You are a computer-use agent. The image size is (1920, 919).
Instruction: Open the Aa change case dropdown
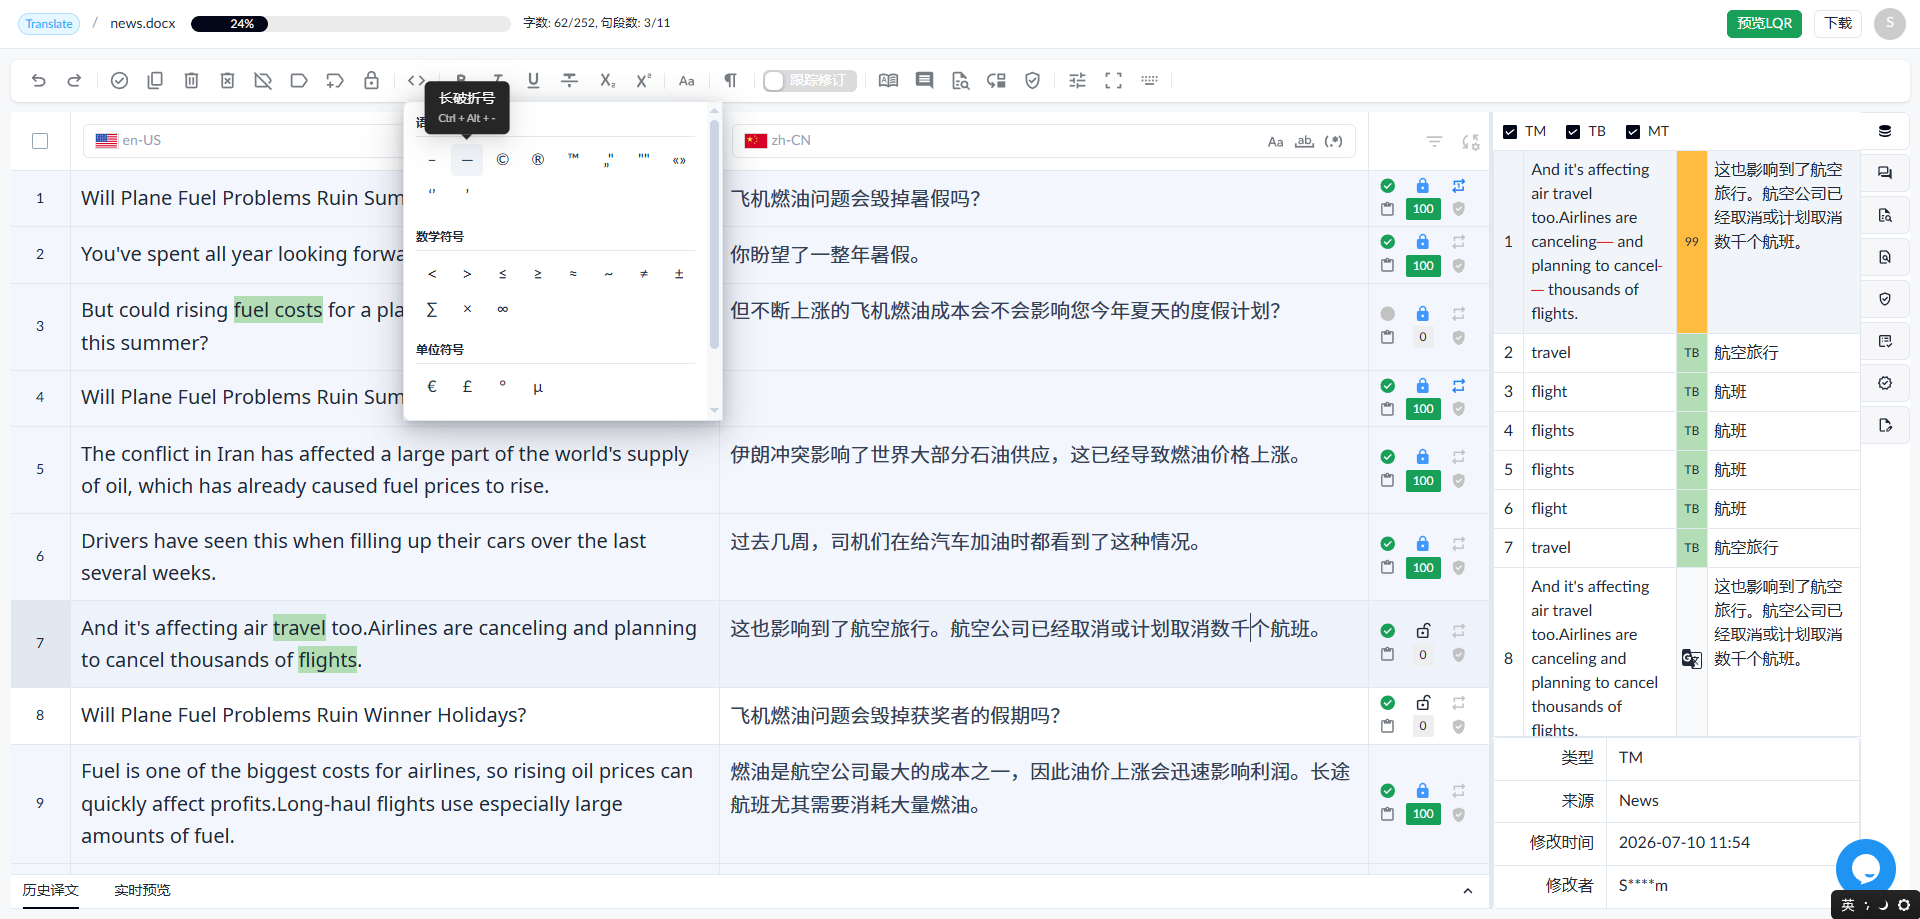coord(686,81)
